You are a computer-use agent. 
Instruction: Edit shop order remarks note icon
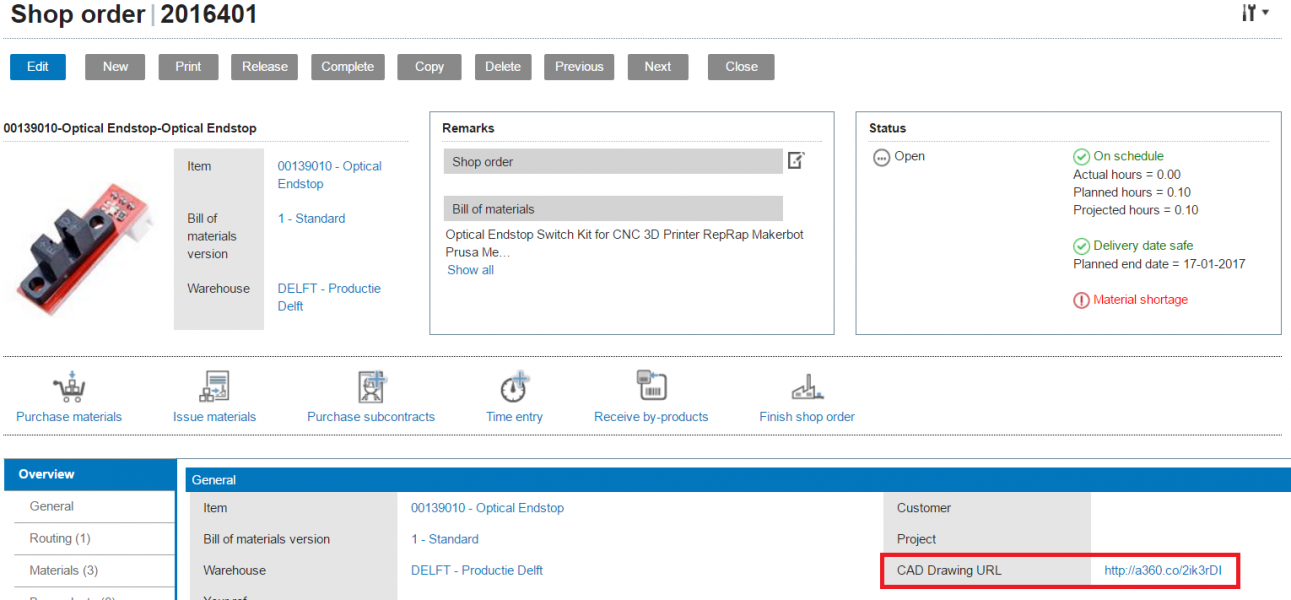tap(796, 161)
